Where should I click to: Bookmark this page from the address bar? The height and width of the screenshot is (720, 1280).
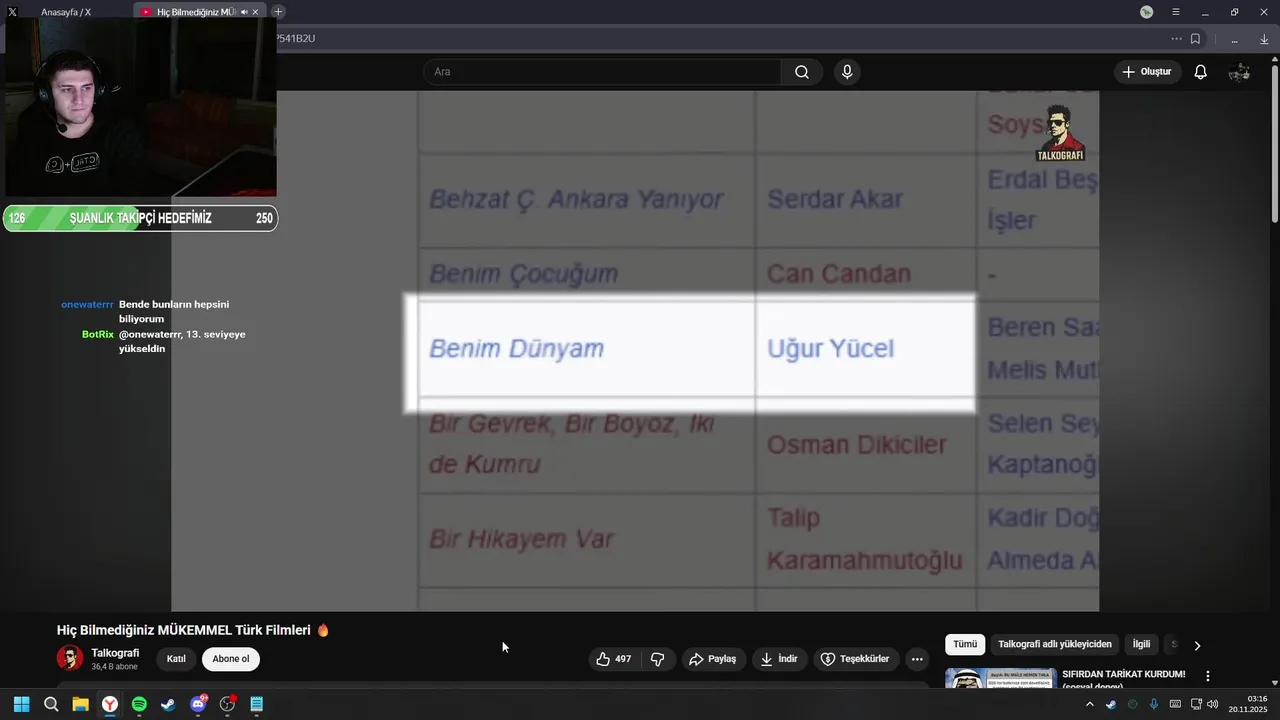[1195, 39]
